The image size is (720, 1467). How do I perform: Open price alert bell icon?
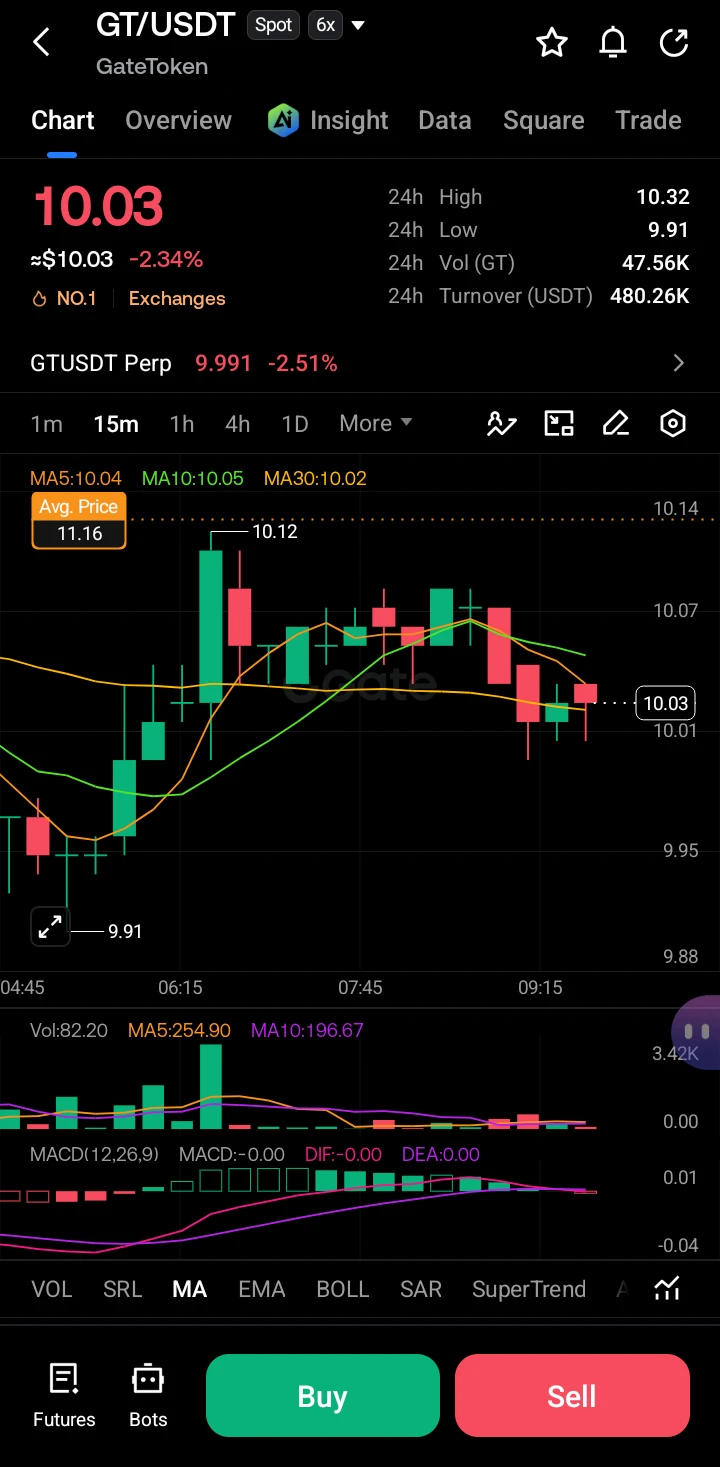pos(613,42)
